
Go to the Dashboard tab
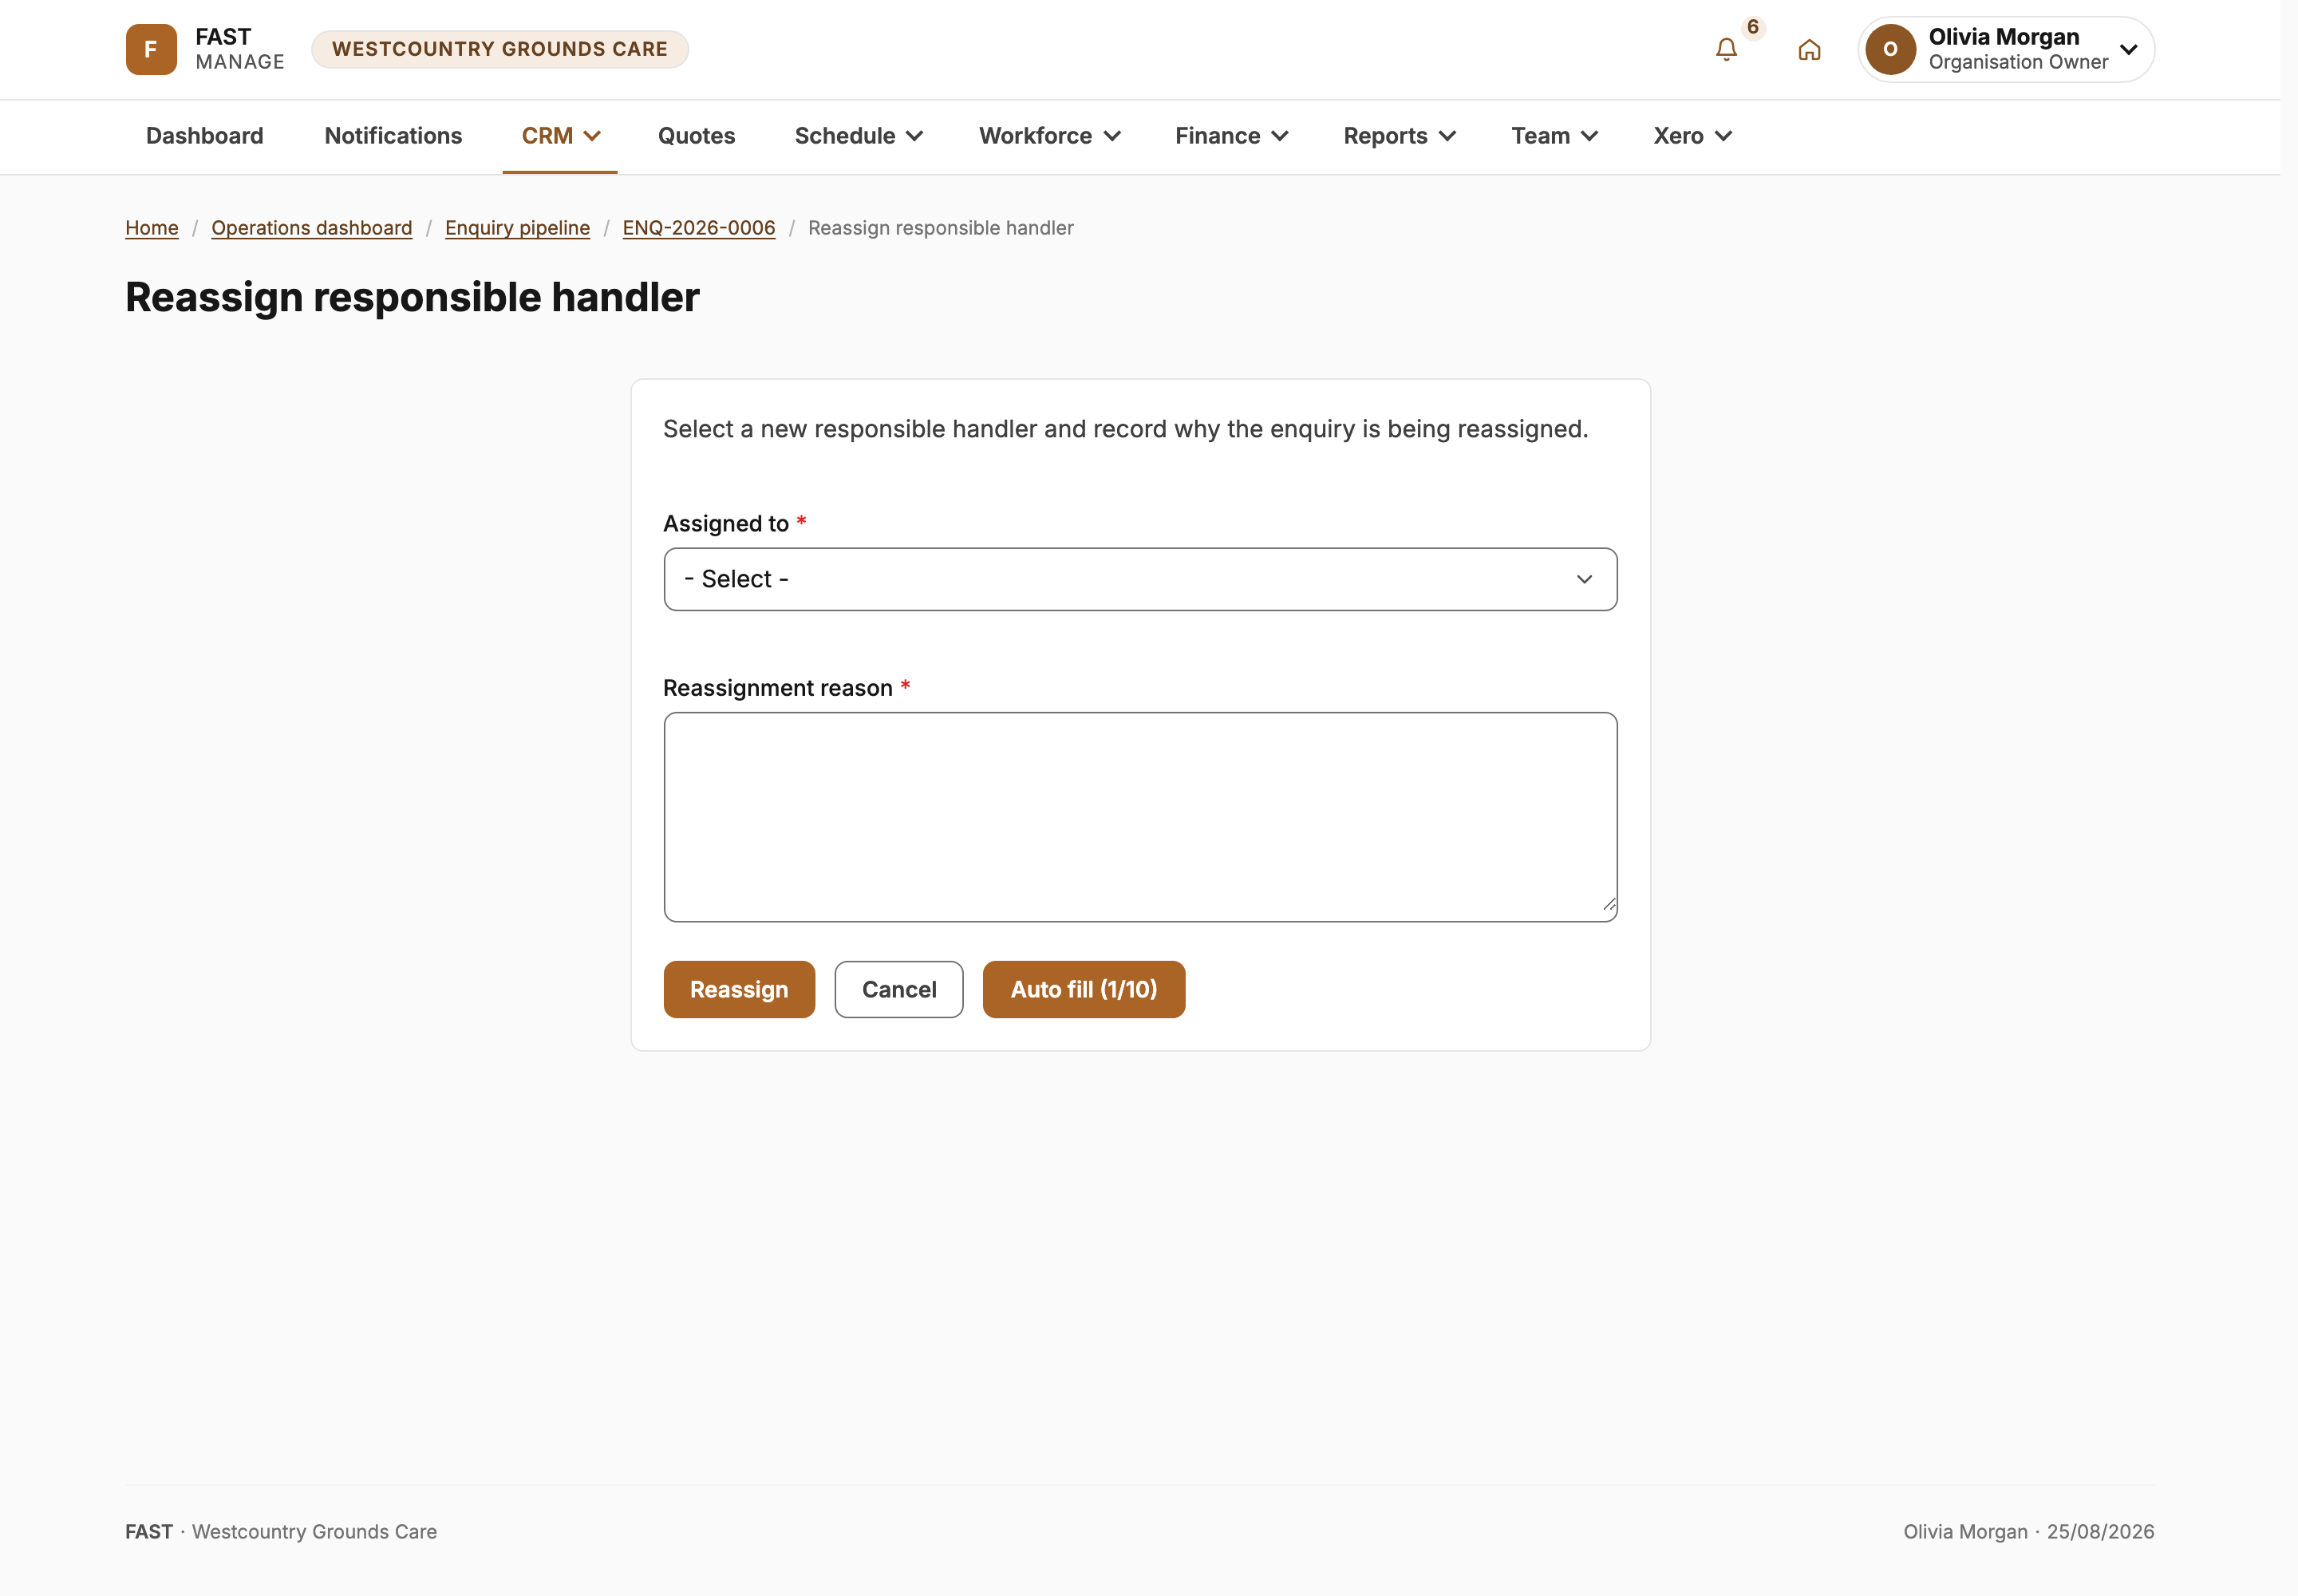coord(205,136)
